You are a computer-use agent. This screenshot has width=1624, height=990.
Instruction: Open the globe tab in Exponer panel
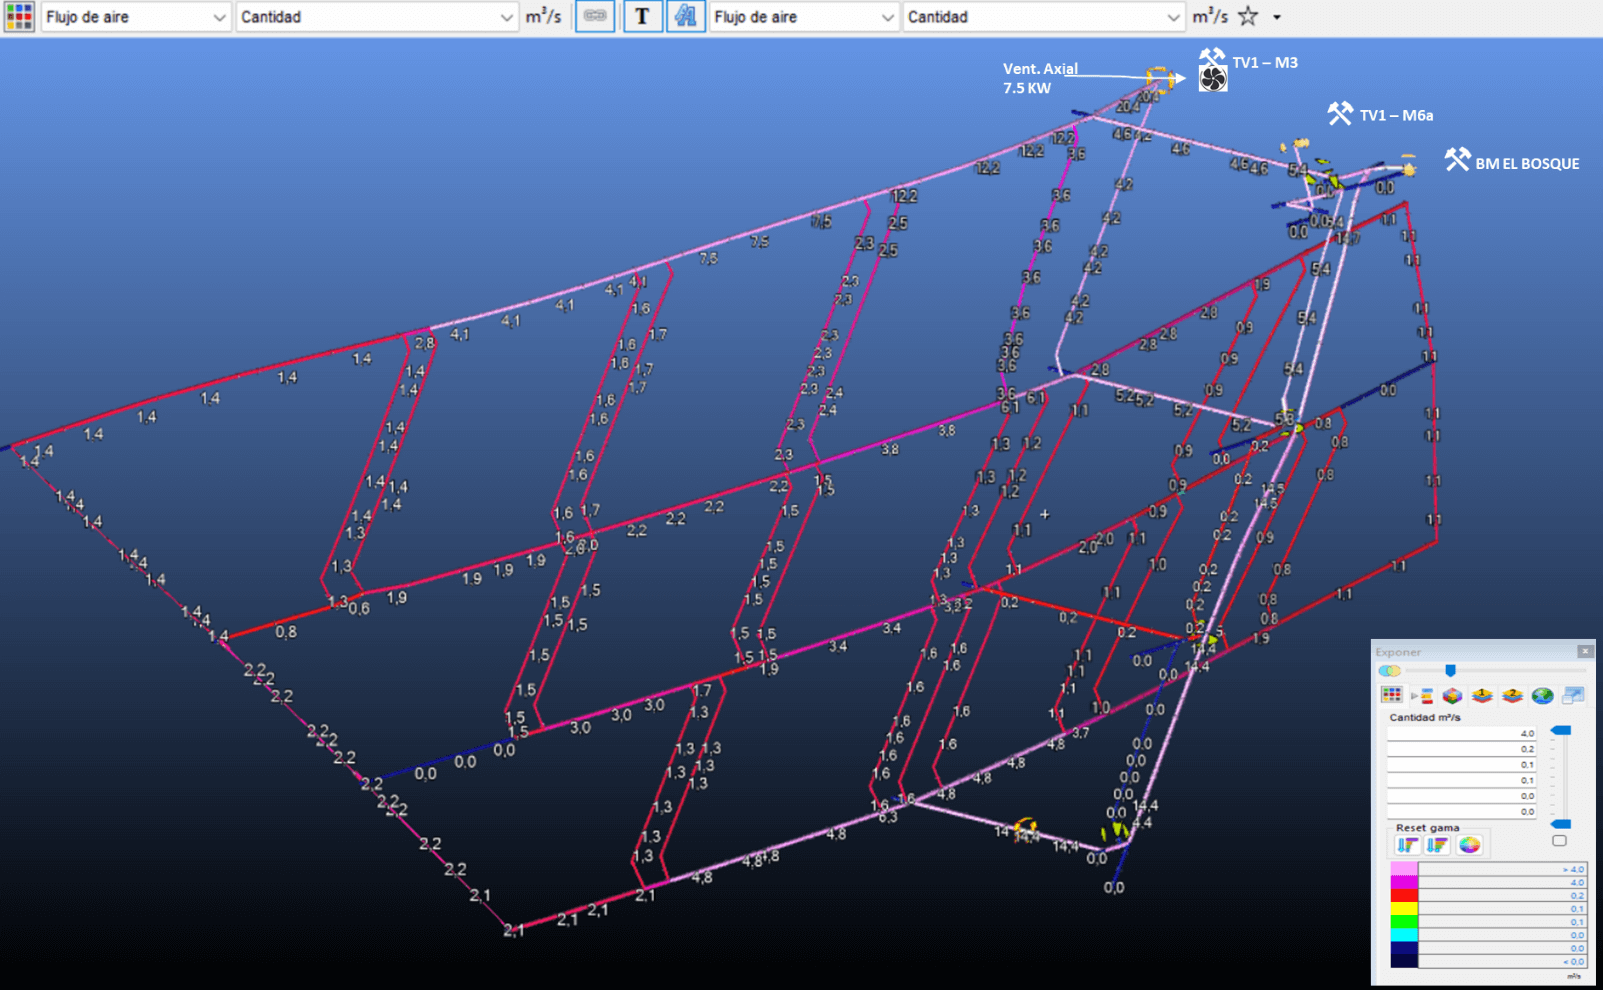click(x=1542, y=696)
